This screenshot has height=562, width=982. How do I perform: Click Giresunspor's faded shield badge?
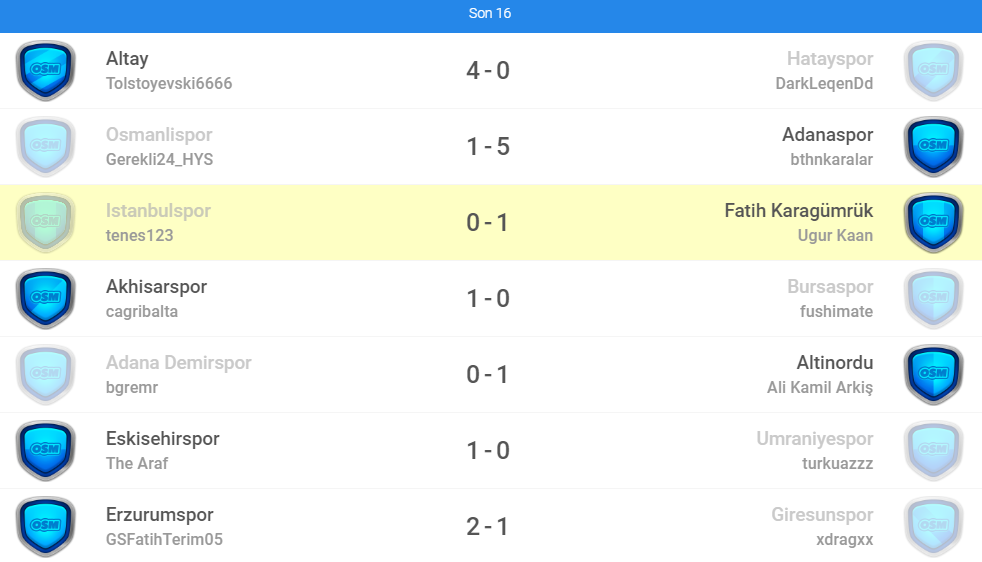[933, 526]
